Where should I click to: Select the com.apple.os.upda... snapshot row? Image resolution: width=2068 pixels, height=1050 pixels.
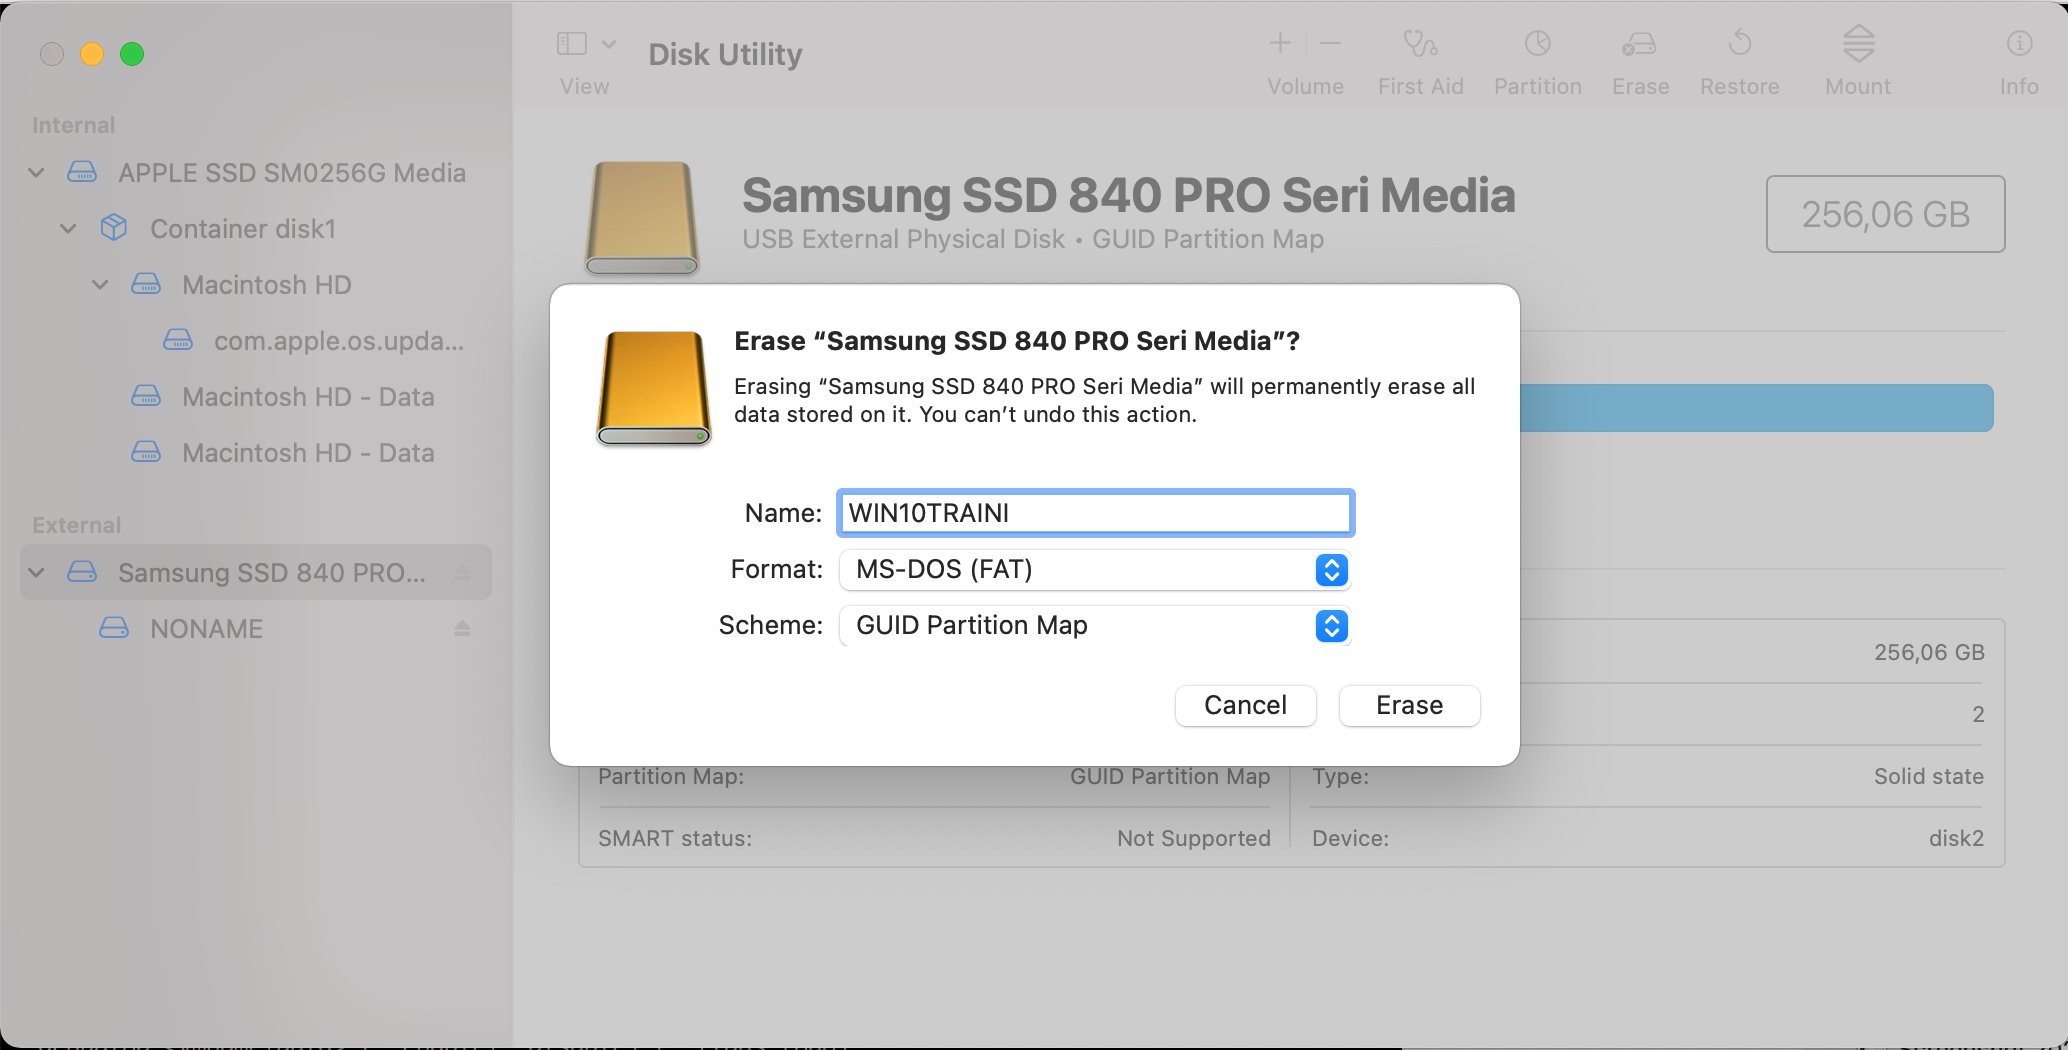coord(339,341)
